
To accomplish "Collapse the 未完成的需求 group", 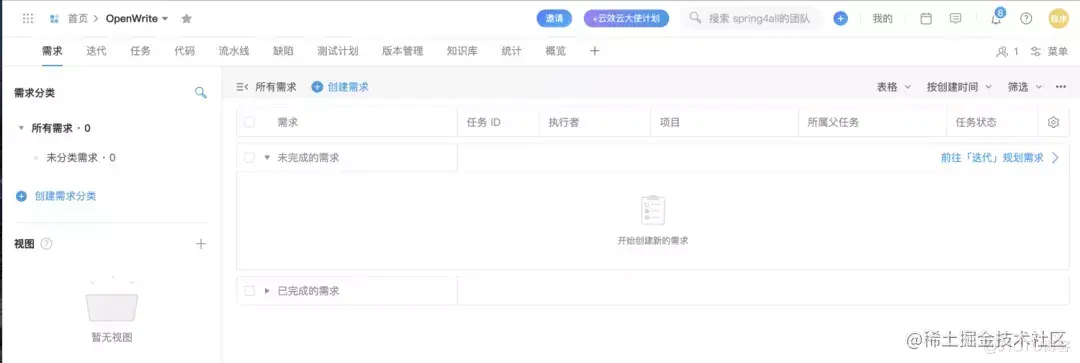I will point(267,158).
